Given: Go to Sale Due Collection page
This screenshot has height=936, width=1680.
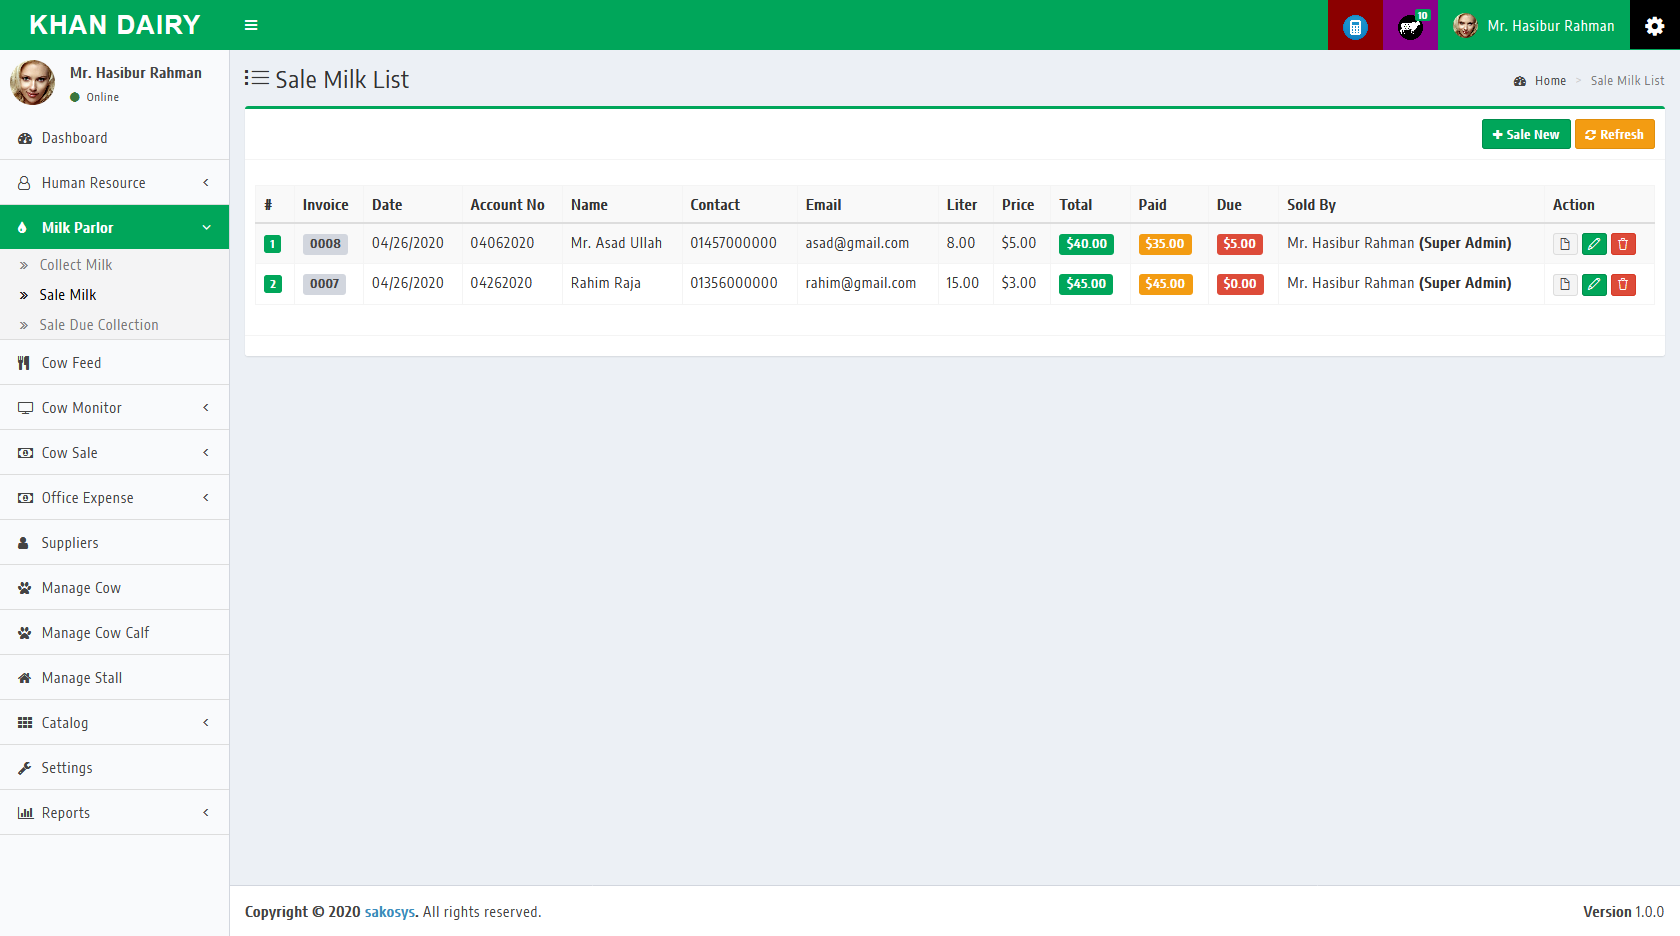Looking at the screenshot, I should coord(99,325).
